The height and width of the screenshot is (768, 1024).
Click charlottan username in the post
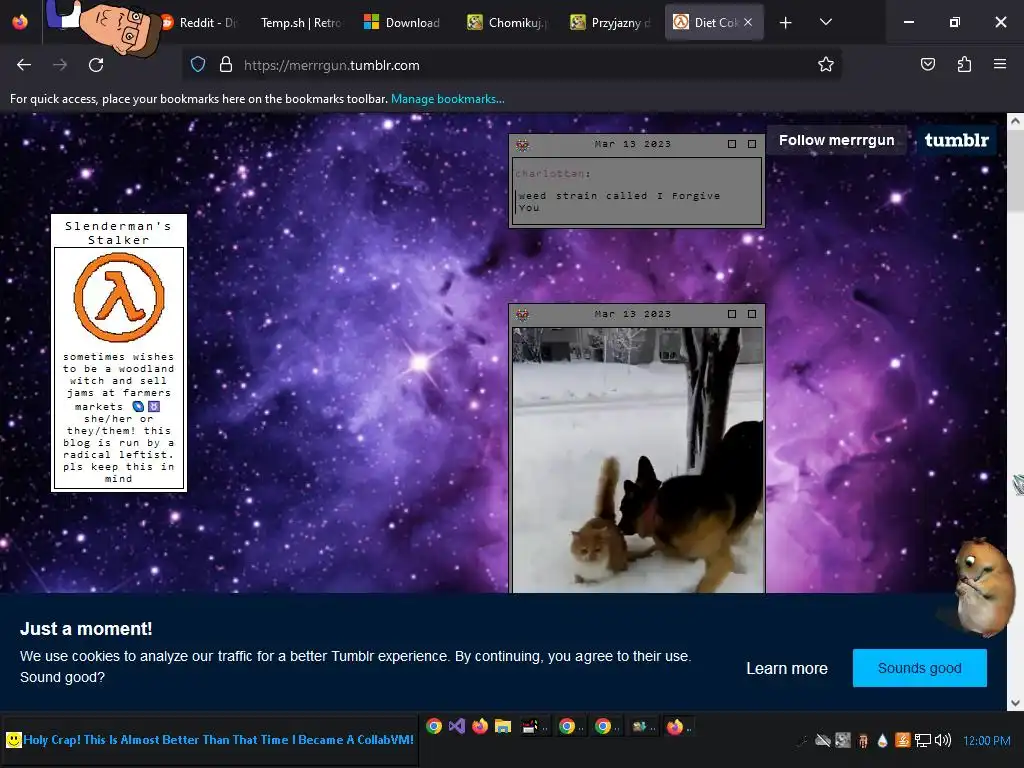click(x=552, y=174)
